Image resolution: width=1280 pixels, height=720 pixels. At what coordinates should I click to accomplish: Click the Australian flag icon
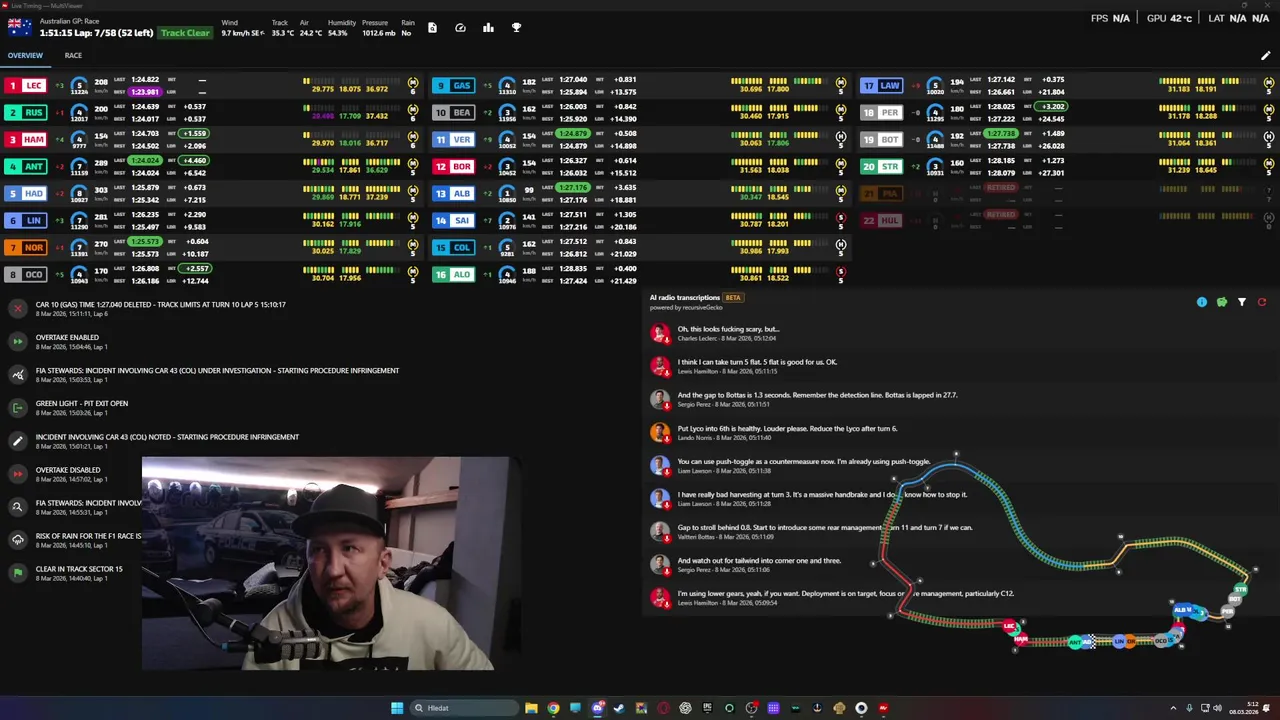[x=20, y=26]
